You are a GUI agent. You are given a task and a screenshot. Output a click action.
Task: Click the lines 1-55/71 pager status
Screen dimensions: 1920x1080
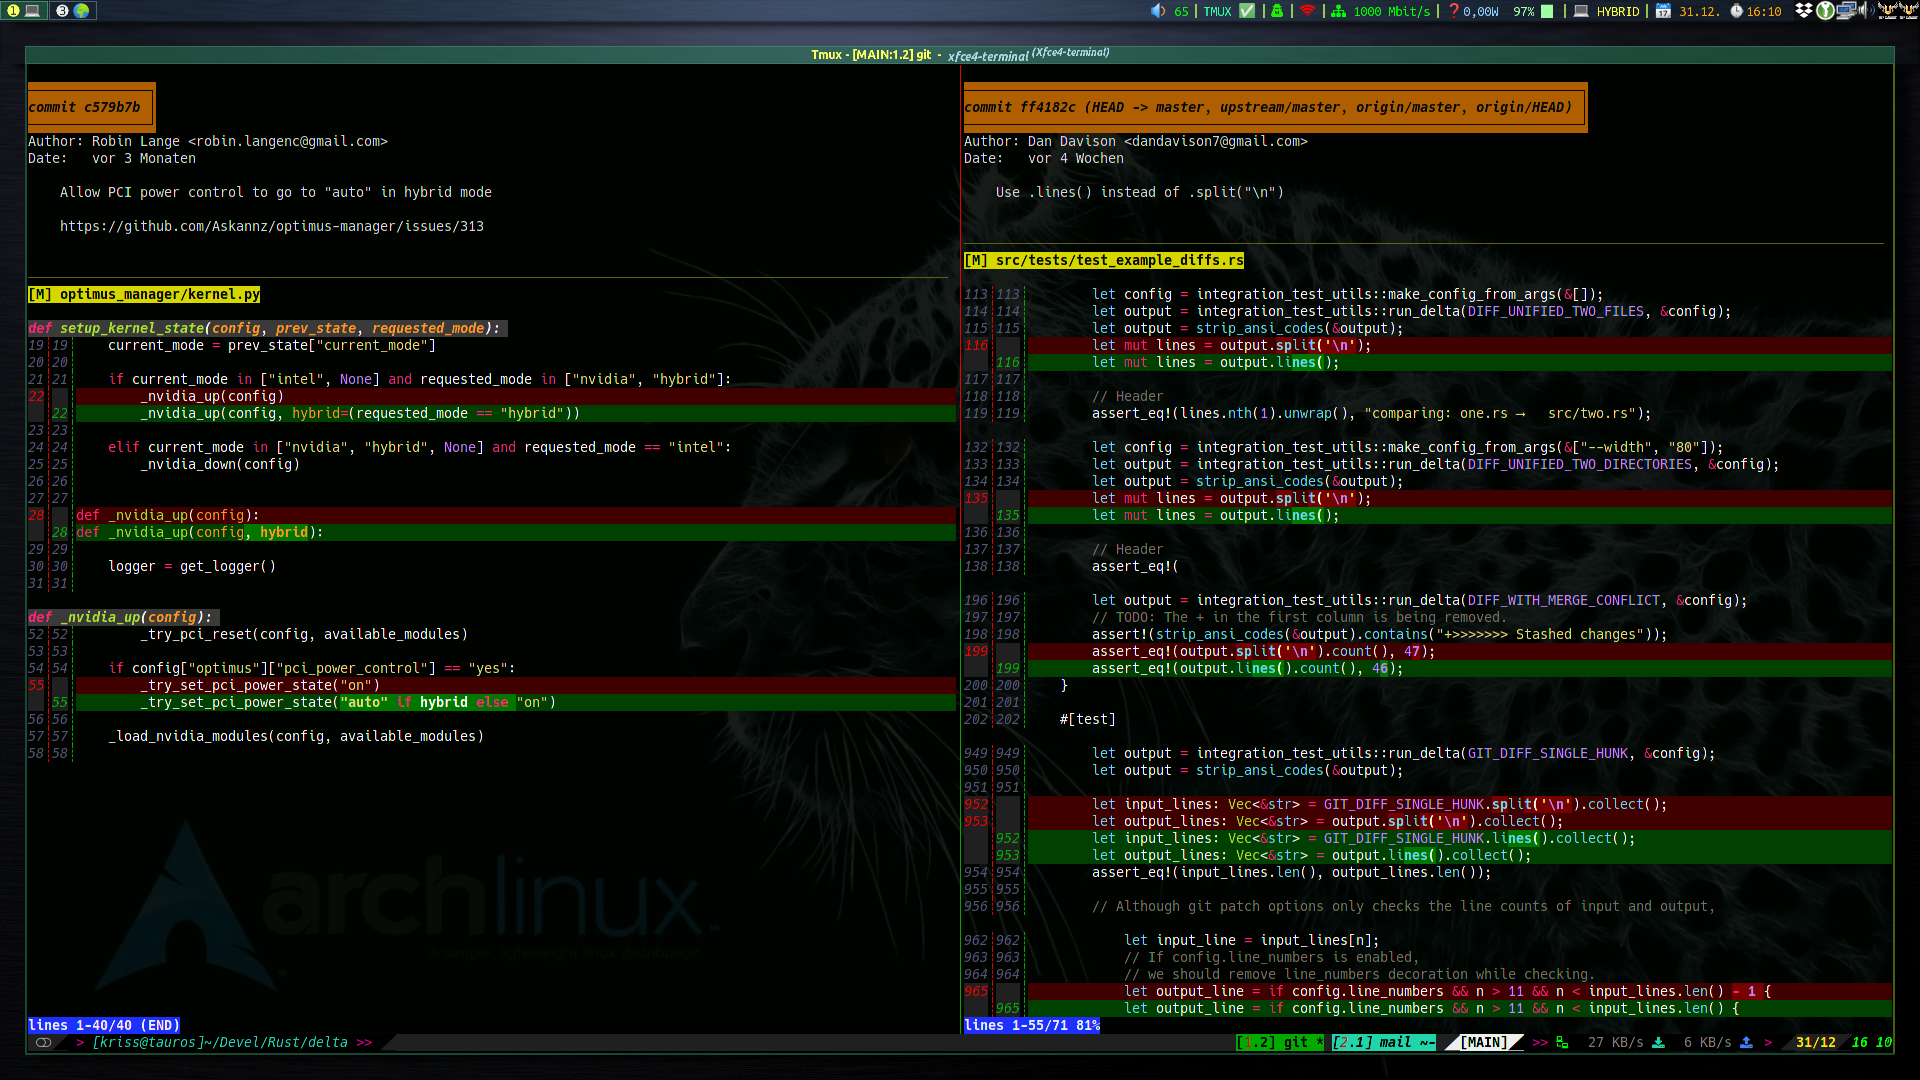click(1031, 1025)
